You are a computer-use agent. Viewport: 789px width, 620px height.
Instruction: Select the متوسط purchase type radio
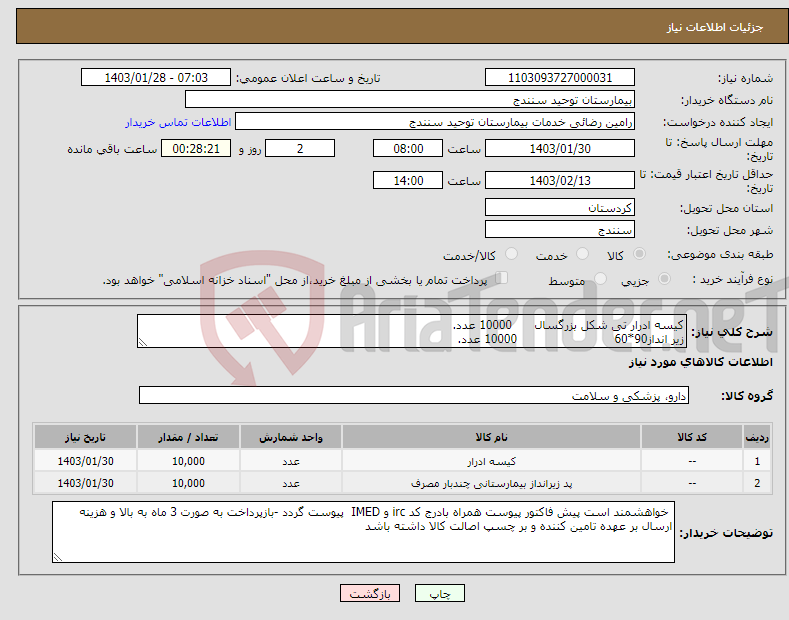[x=600, y=278]
